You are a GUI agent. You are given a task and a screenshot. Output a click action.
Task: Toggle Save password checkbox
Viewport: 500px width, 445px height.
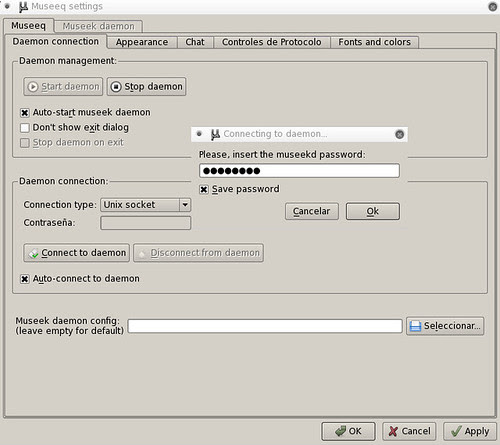[204, 189]
